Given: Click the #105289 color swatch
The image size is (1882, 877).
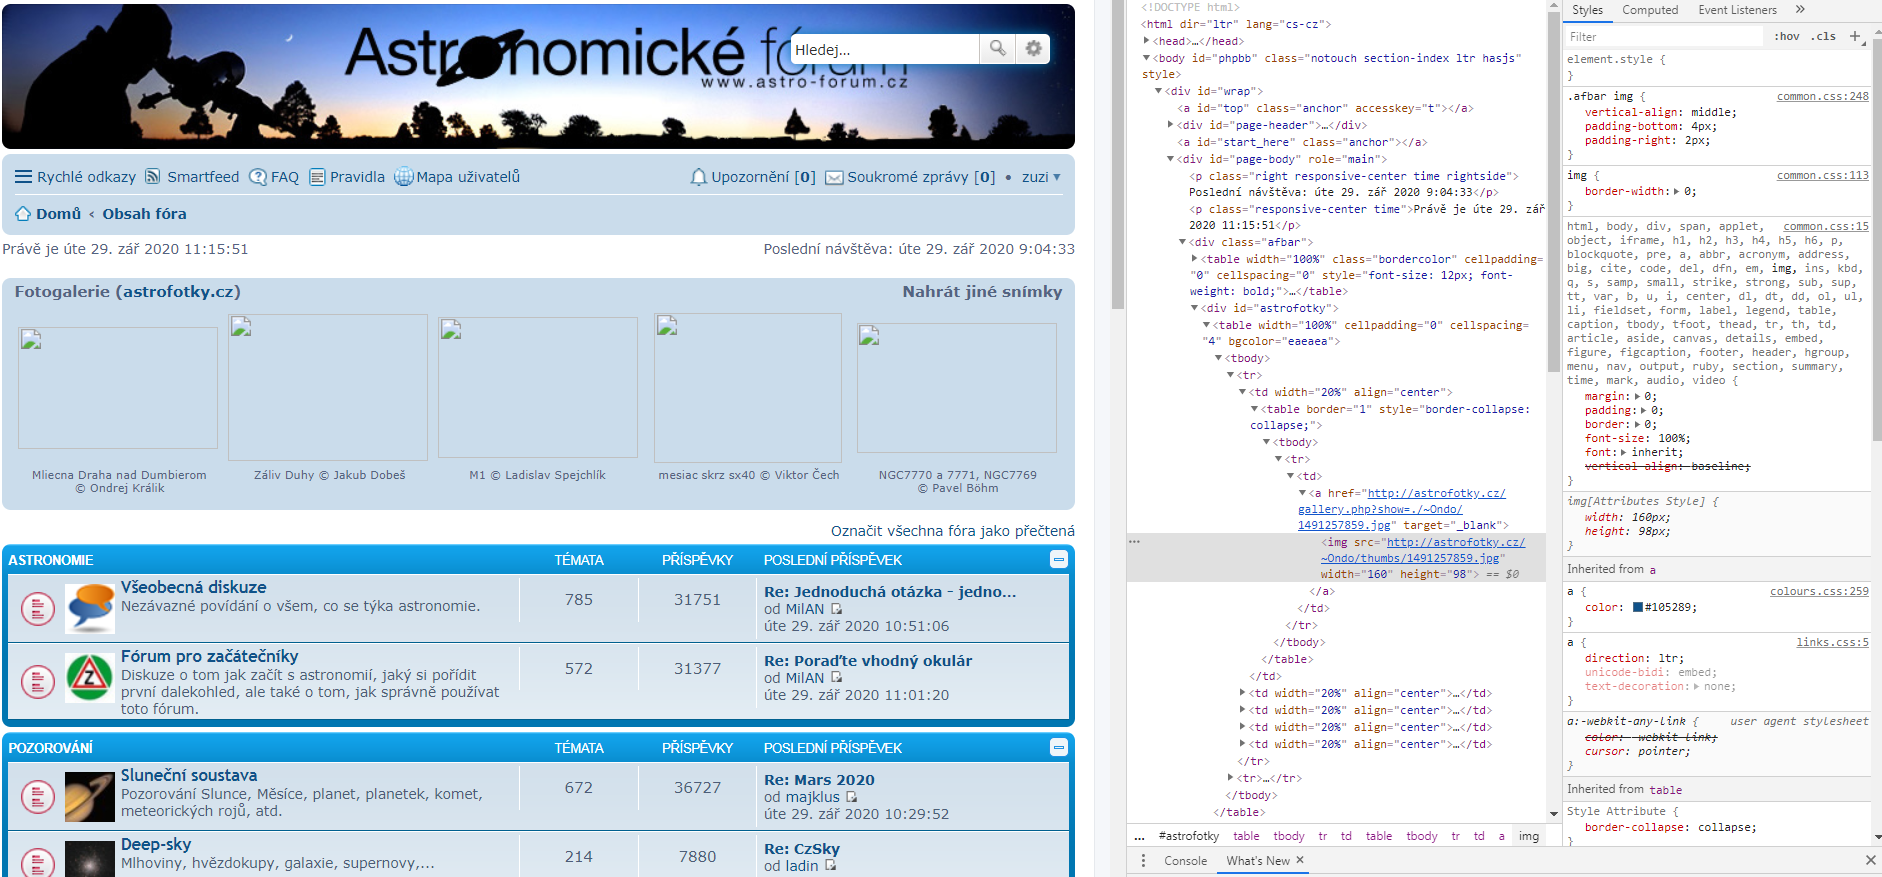Looking at the screenshot, I should coord(1638,607).
